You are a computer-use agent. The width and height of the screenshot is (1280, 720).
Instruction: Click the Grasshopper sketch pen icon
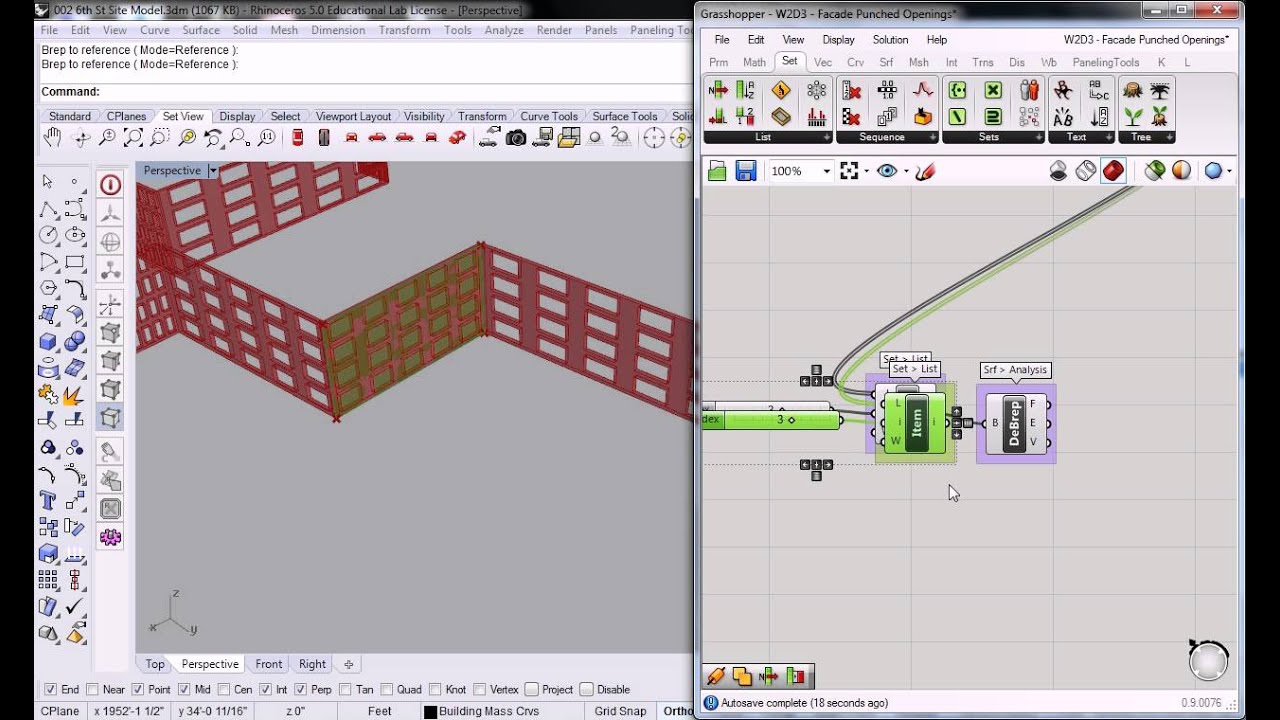point(925,171)
